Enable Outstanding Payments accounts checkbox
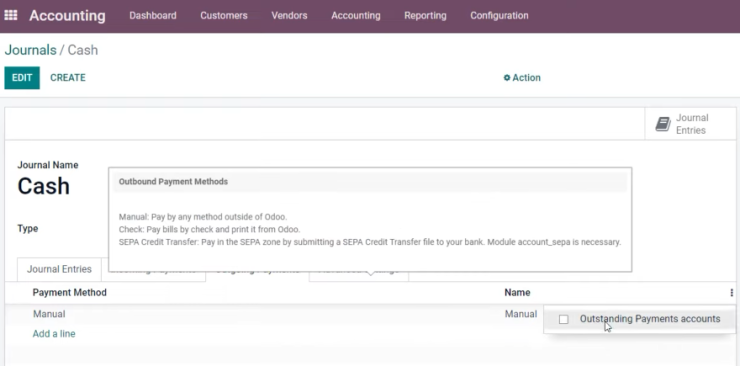Screen dimensions: 740x366 coord(563,319)
